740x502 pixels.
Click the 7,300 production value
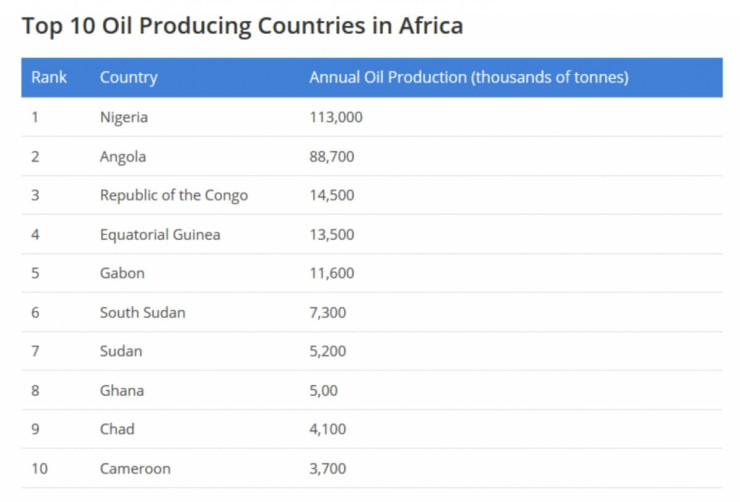coord(328,312)
